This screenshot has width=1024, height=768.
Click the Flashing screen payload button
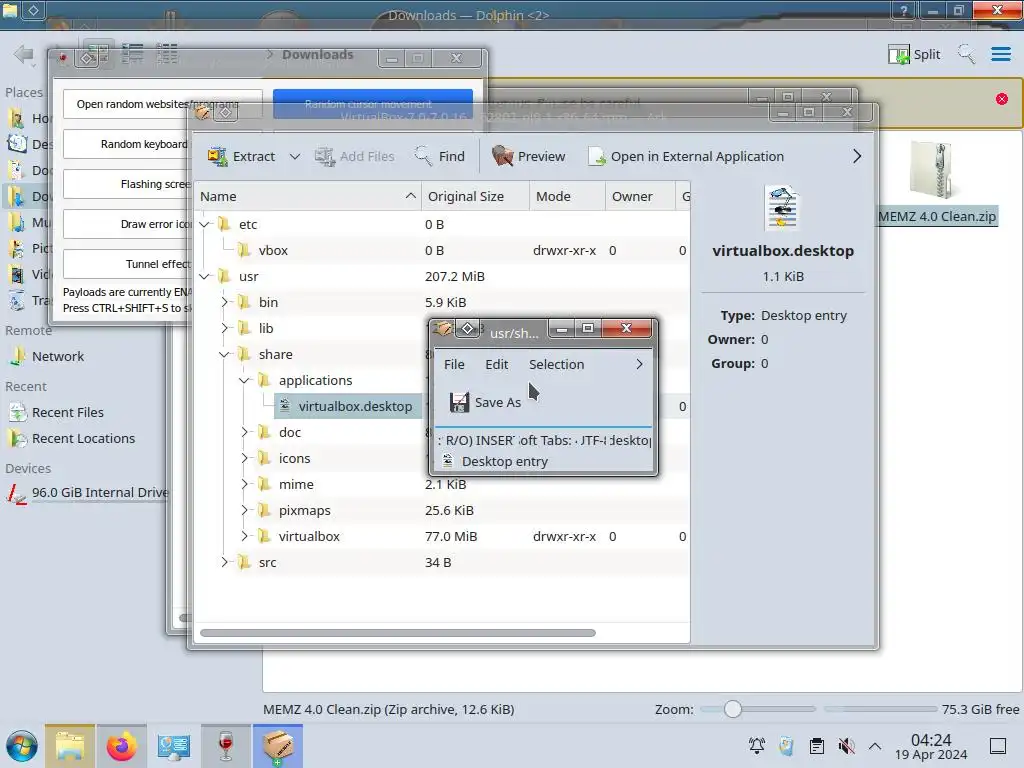click(127, 184)
